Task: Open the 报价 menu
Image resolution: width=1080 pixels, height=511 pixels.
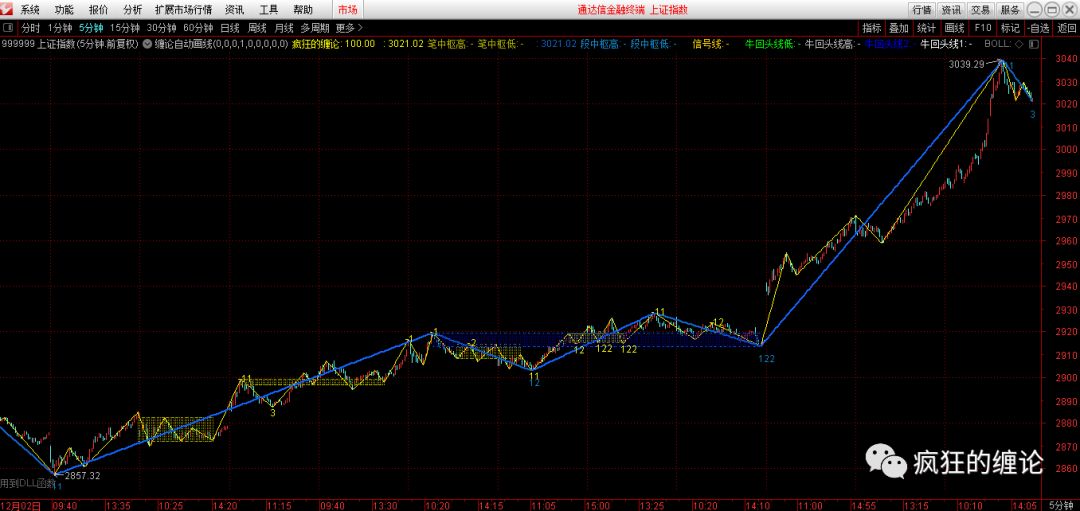Action: (98, 10)
